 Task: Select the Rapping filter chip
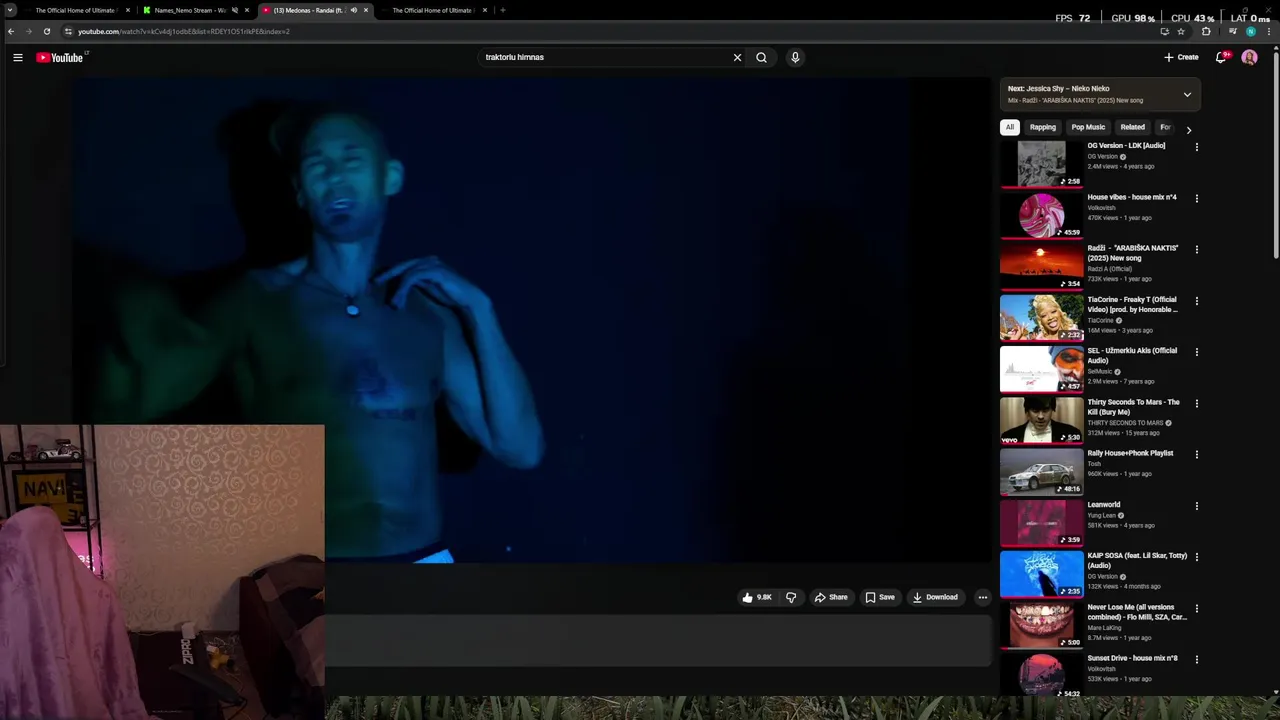coord(1043,127)
